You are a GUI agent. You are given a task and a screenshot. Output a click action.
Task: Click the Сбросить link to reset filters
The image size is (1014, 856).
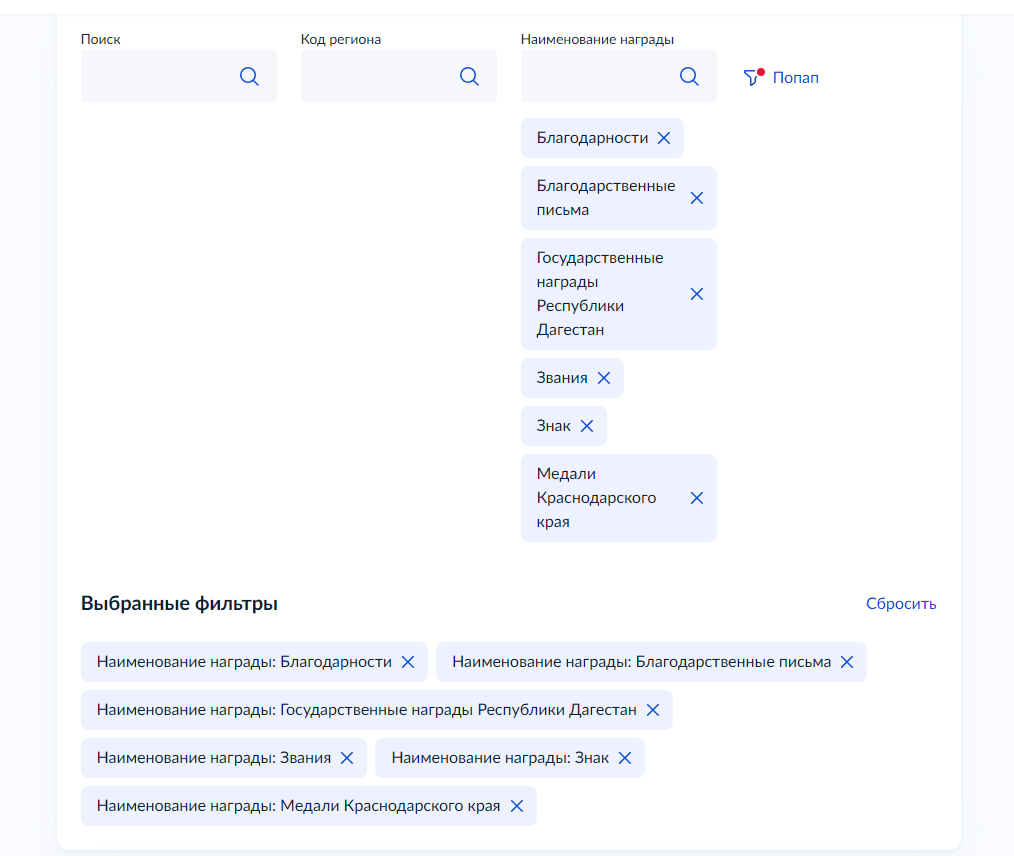point(901,604)
